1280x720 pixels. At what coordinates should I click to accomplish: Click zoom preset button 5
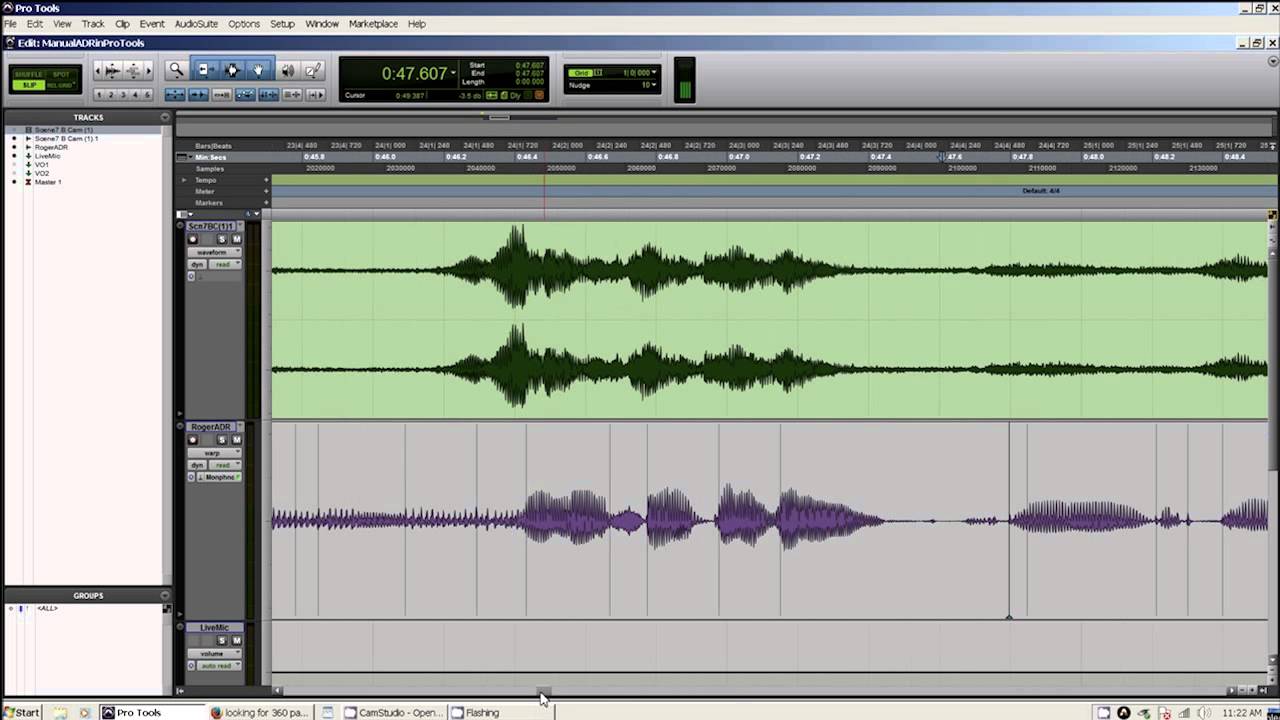(148, 95)
